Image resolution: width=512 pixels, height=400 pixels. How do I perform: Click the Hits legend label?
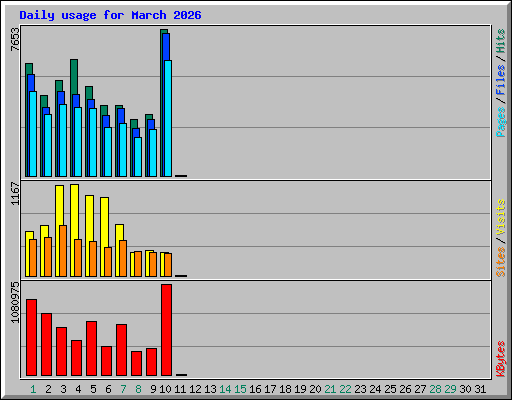pyautogui.click(x=500, y=41)
